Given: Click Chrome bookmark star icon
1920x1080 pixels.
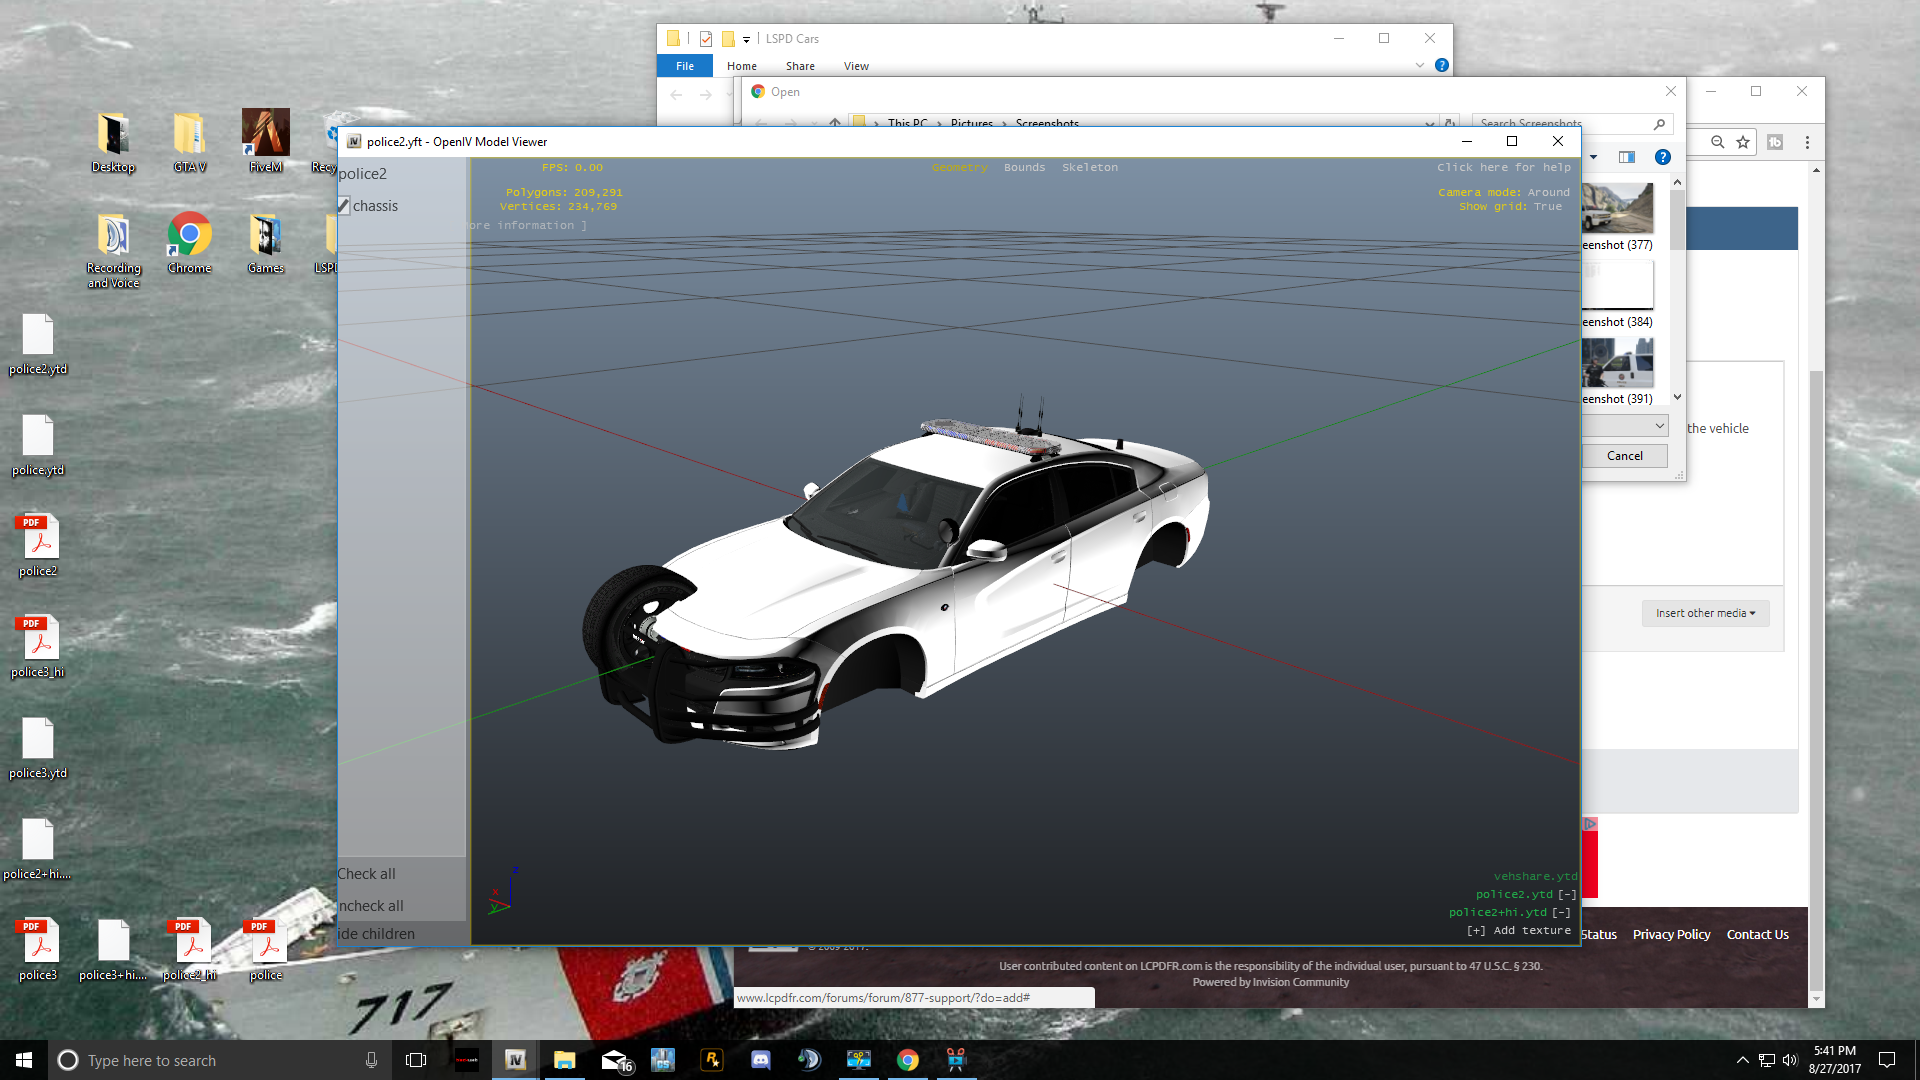Looking at the screenshot, I should 1743,142.
